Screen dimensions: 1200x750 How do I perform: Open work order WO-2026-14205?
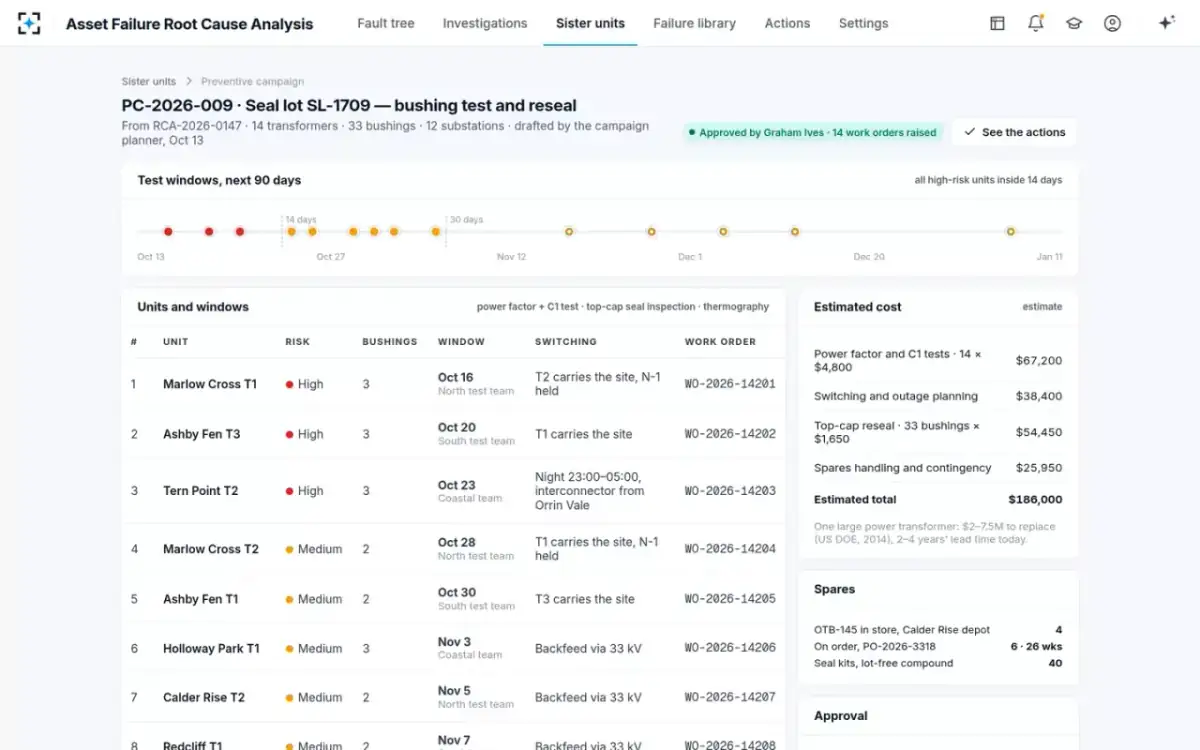(x=730, y=599)
